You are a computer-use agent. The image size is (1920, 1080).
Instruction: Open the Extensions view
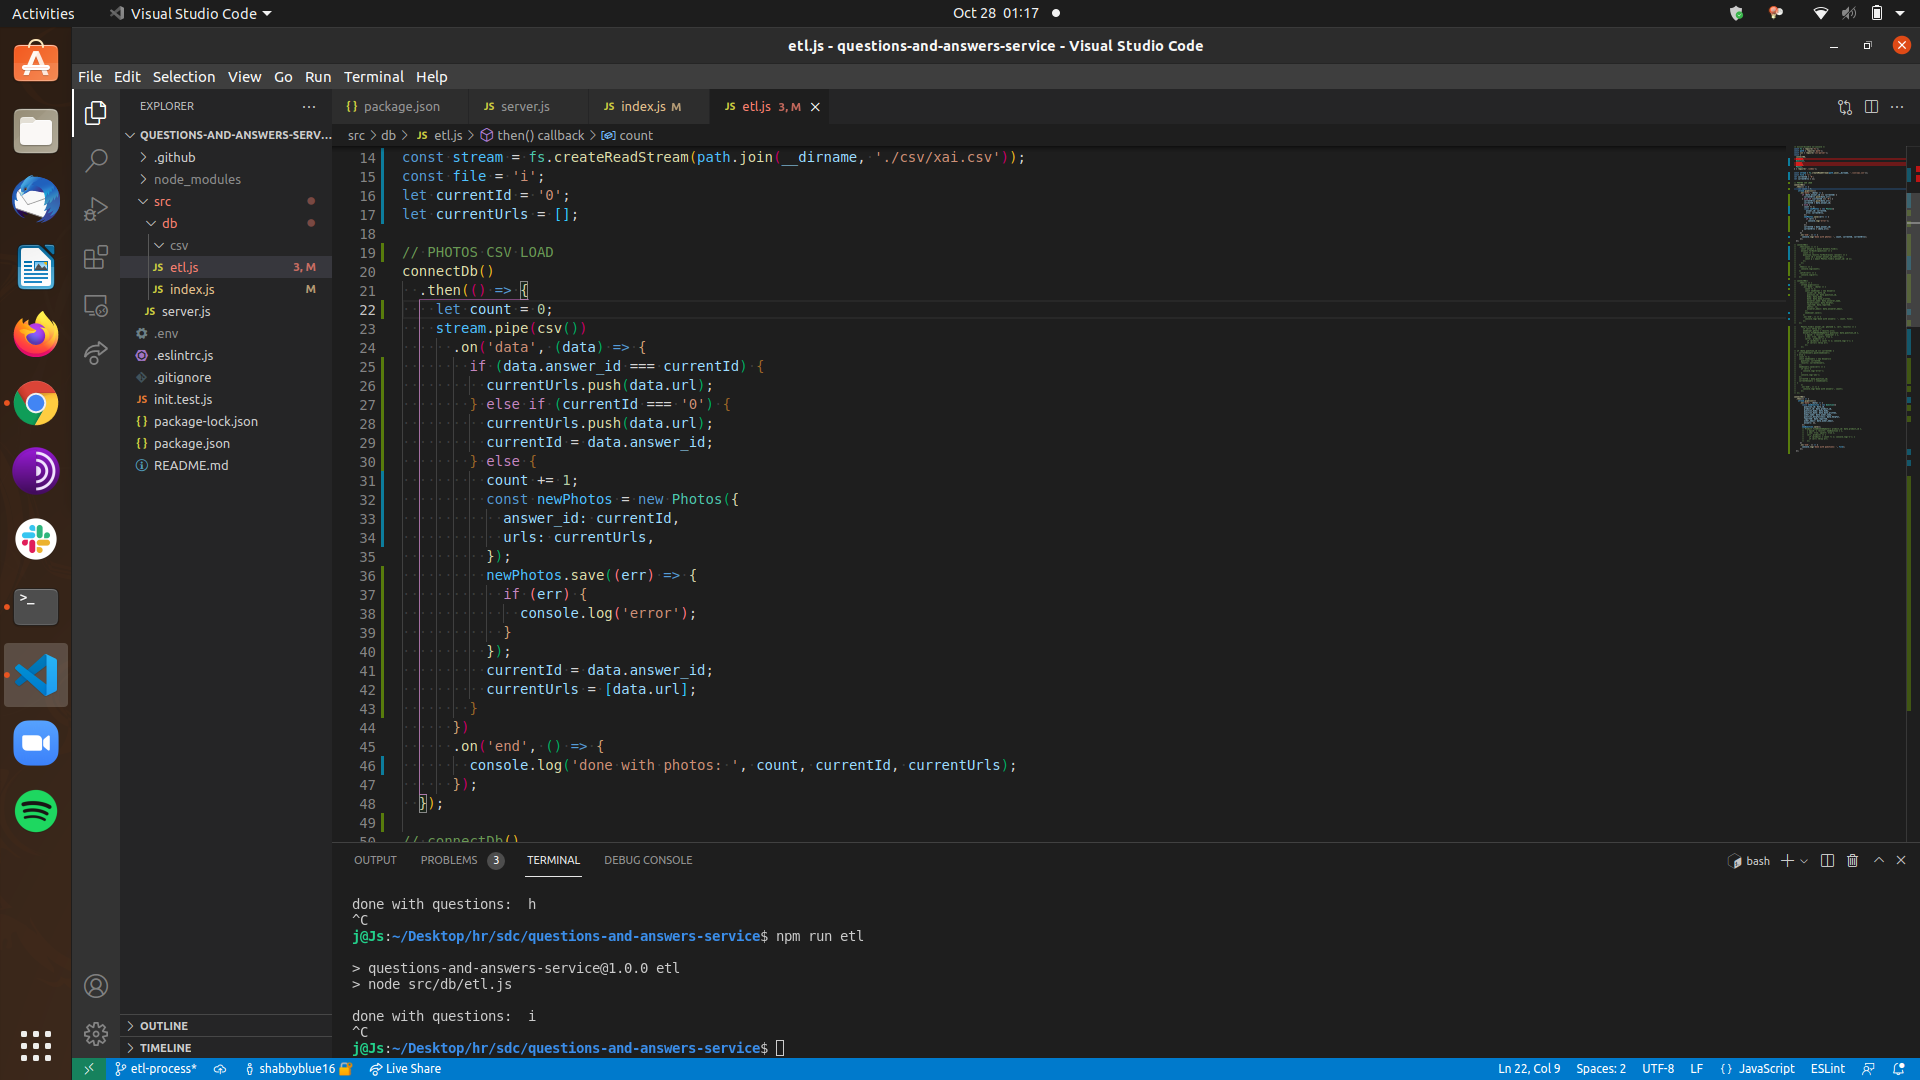coord(96,257)
